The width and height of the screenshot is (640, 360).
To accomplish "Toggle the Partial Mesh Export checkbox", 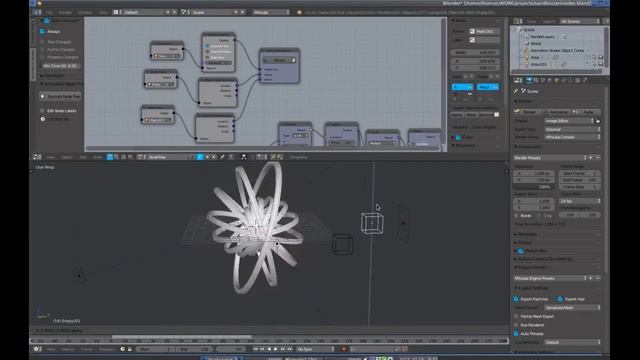I will pos(516,316).
